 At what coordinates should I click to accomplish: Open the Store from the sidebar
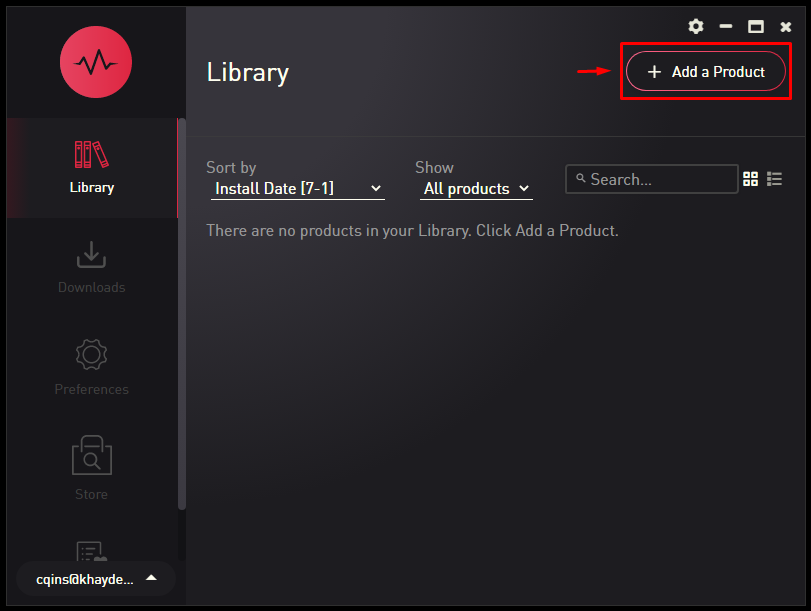[92, 468]
